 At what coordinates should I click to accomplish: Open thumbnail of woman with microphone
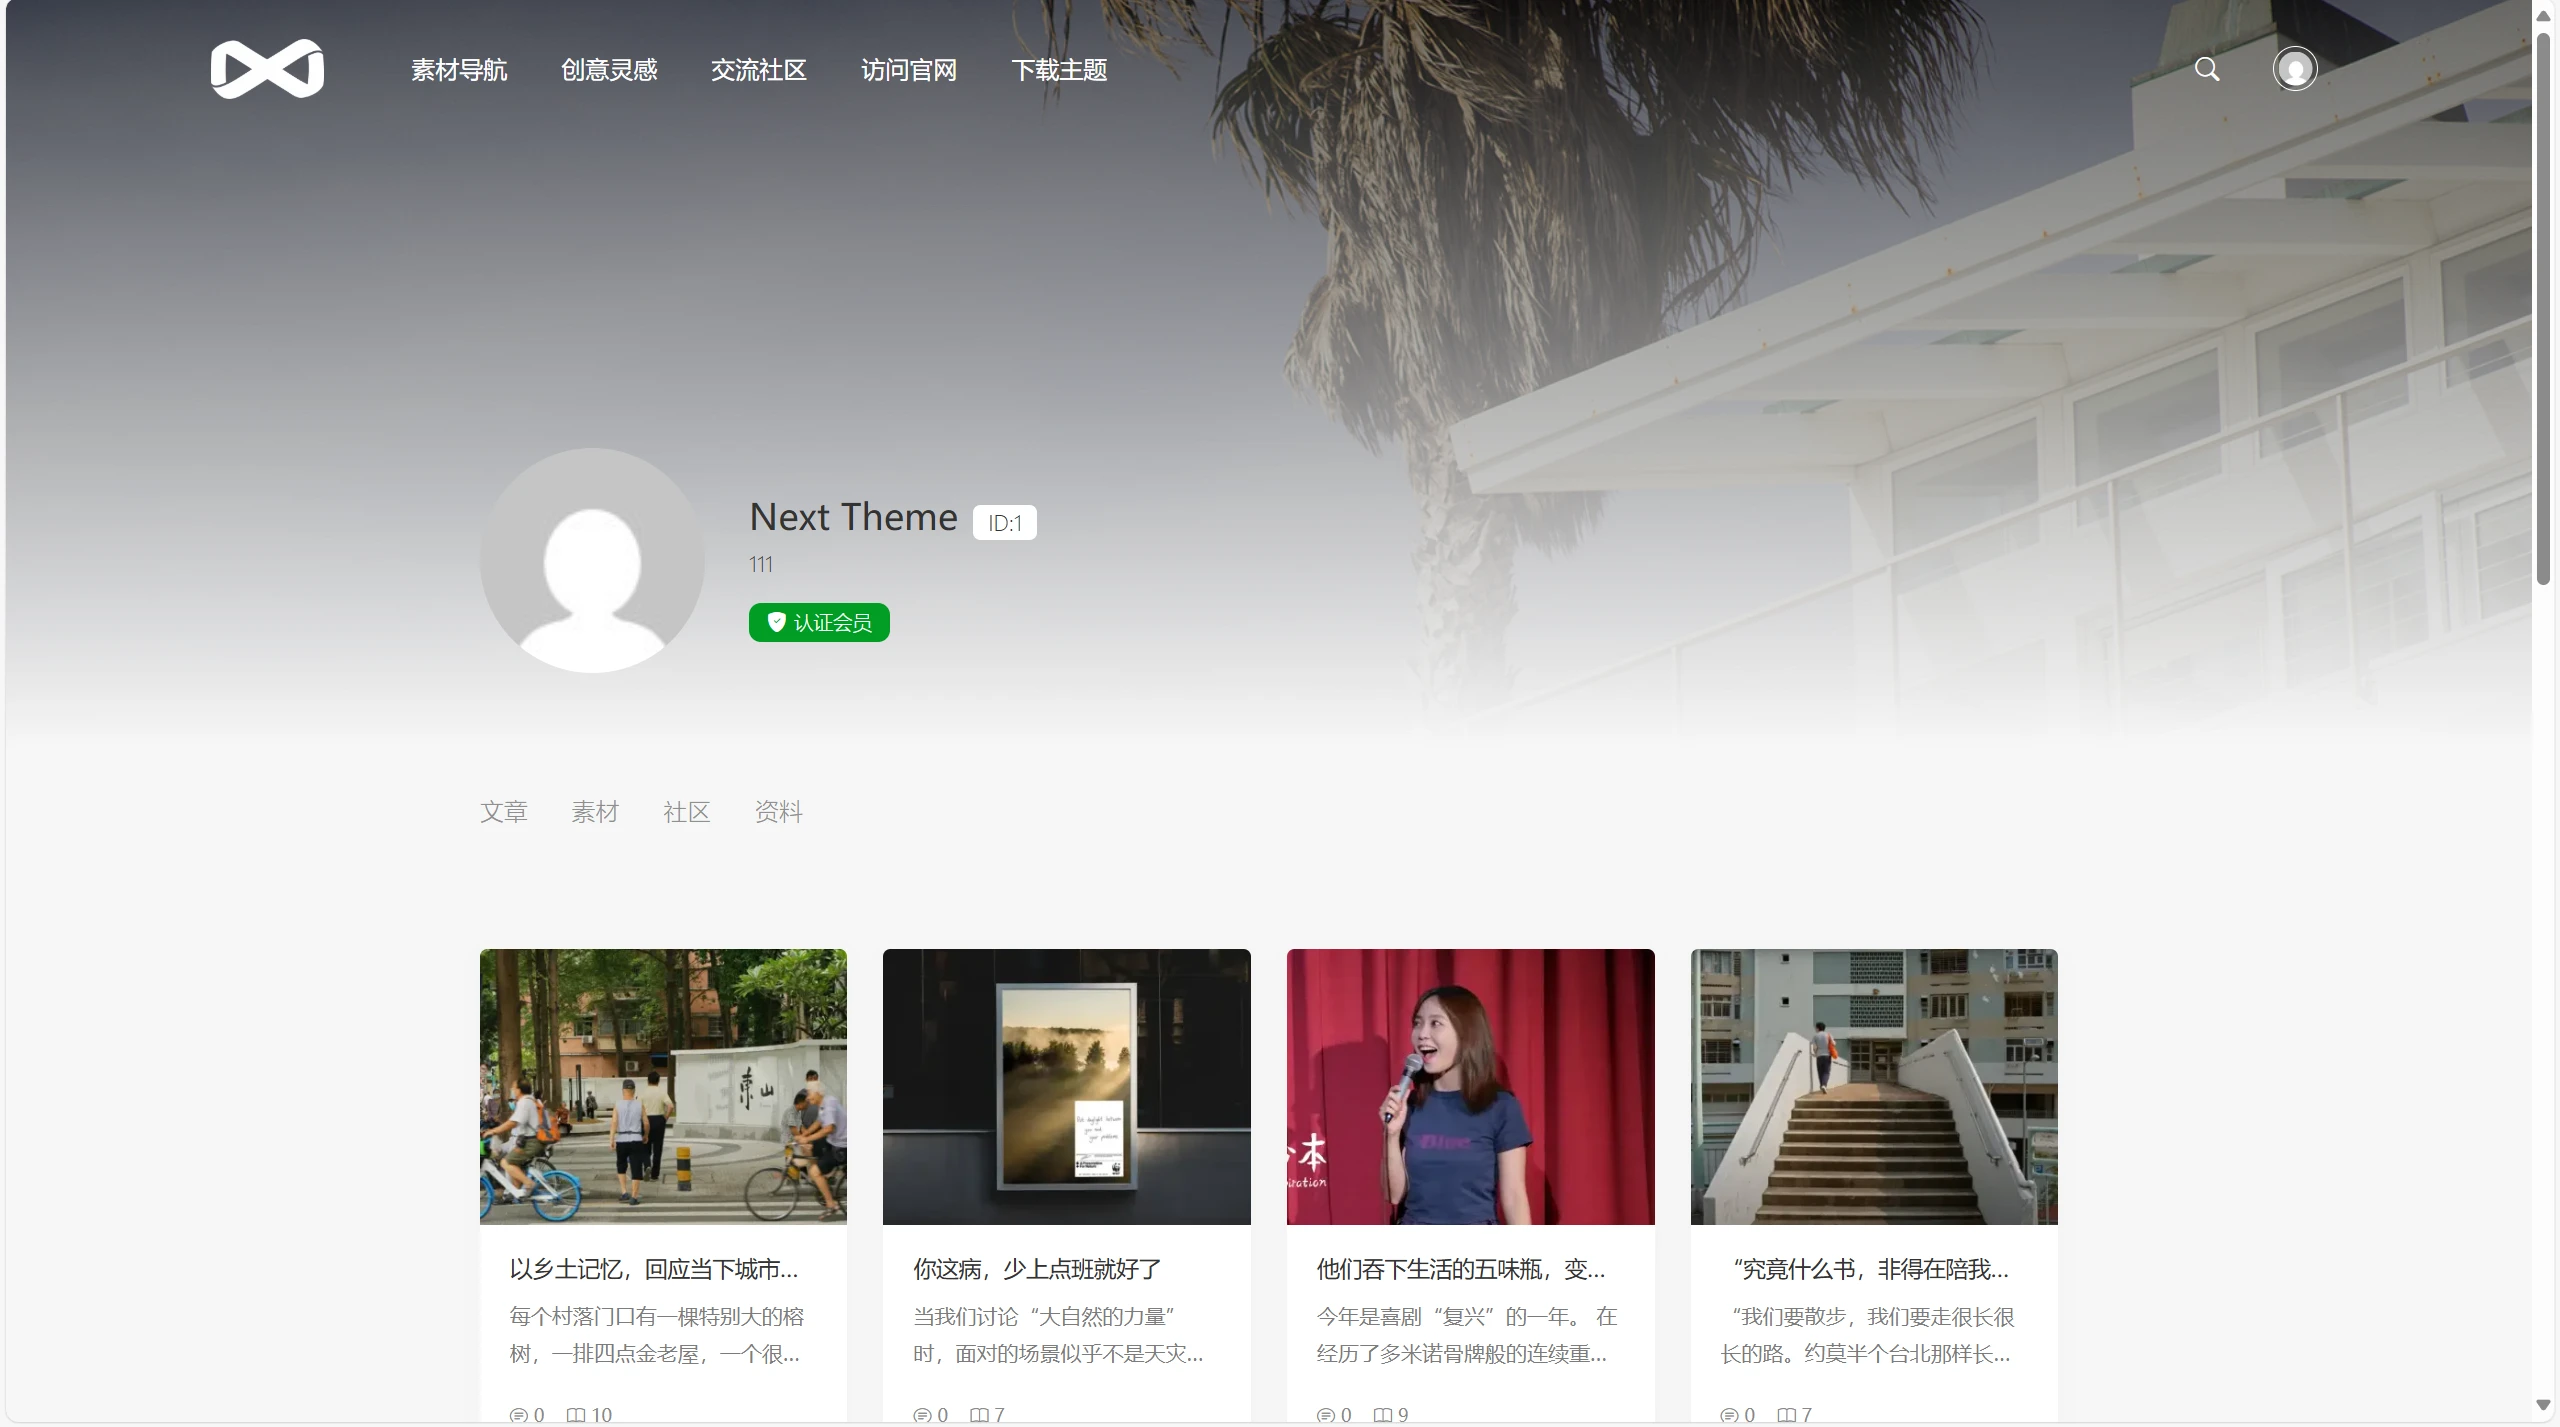1470,1086
